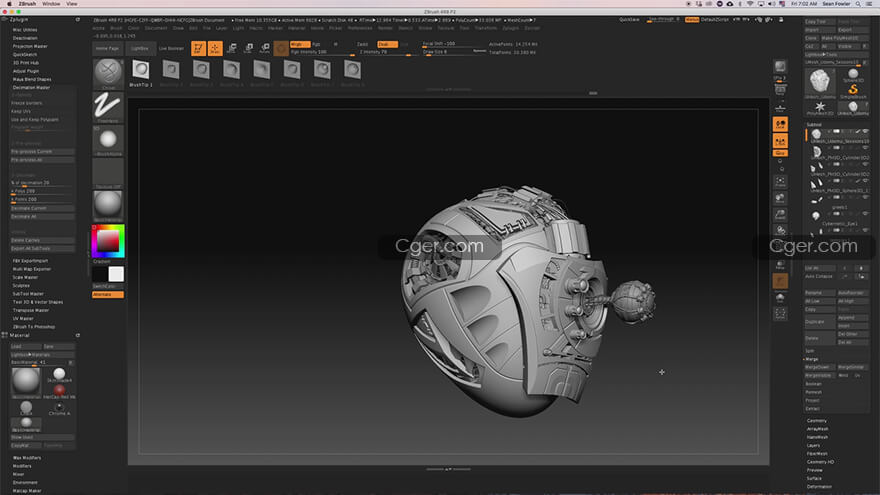Switch to the LightBox tab

(139, 47)
